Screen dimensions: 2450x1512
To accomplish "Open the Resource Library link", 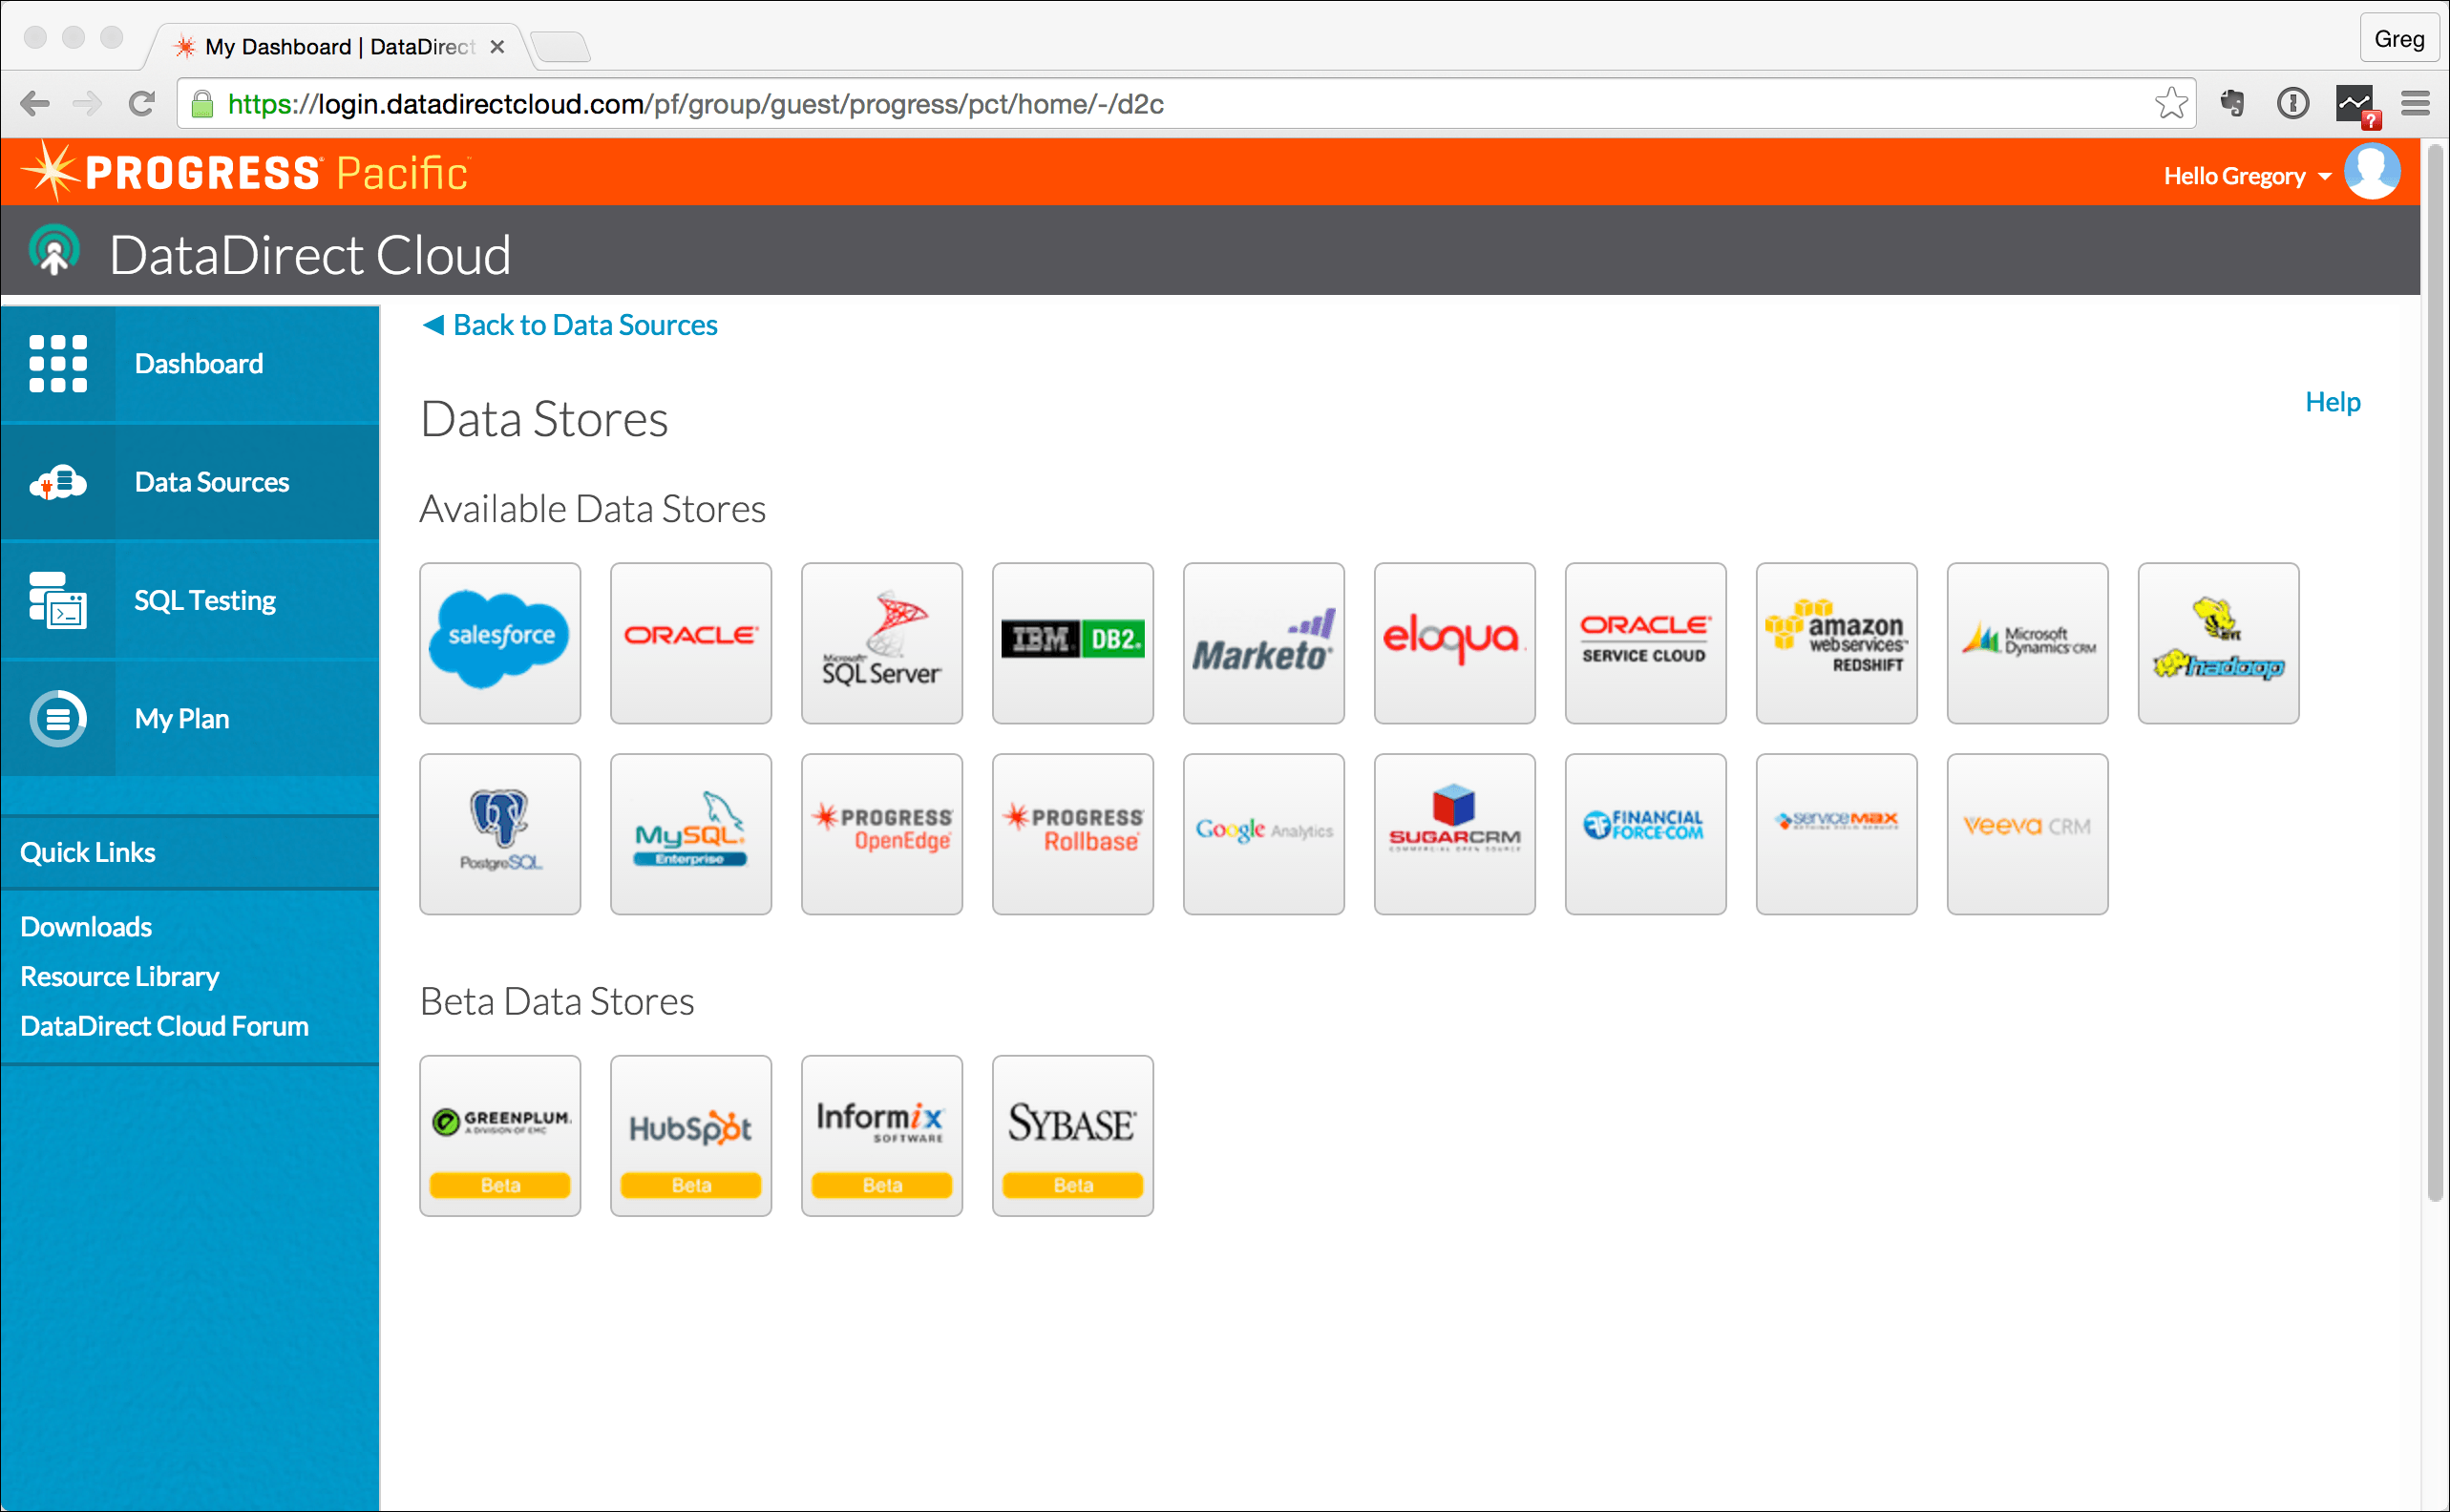I will click(x=120, y=976).
